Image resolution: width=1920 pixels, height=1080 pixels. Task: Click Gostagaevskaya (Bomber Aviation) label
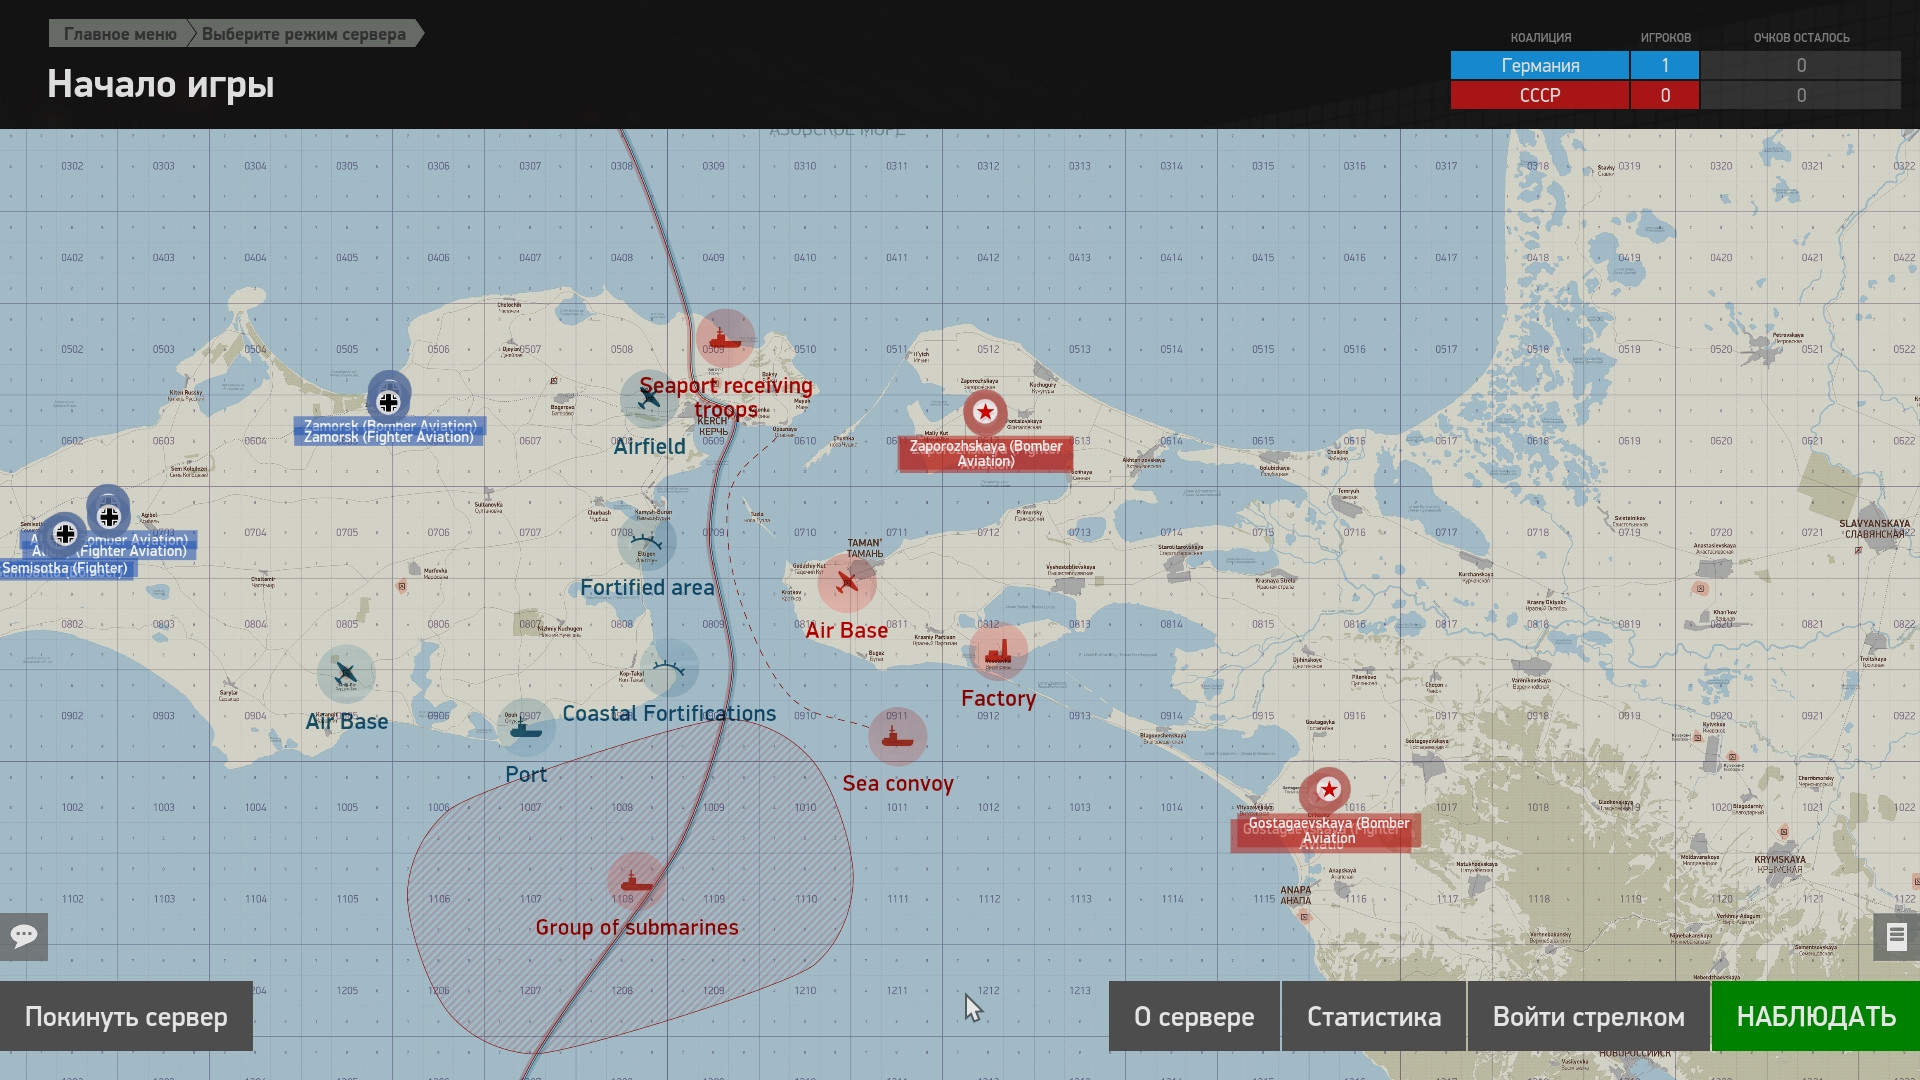coord(1328,831)
